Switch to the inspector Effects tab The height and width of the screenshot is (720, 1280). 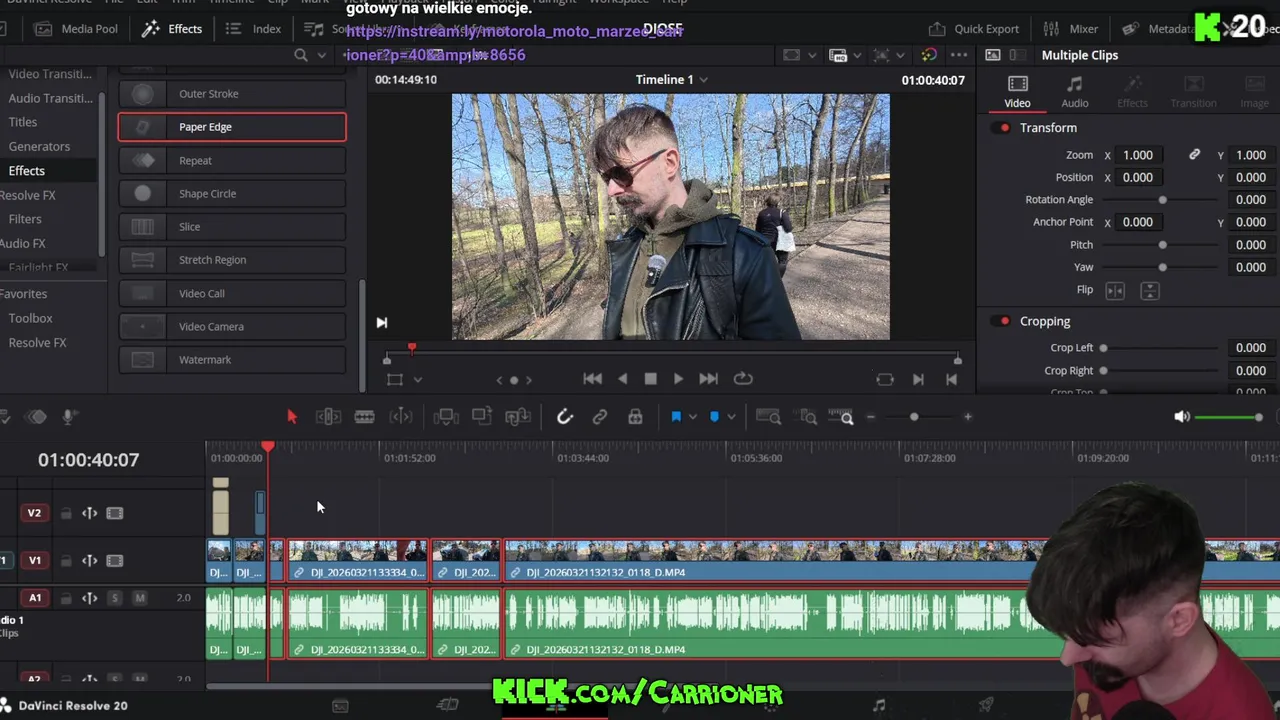click(x=1132, y=92)
